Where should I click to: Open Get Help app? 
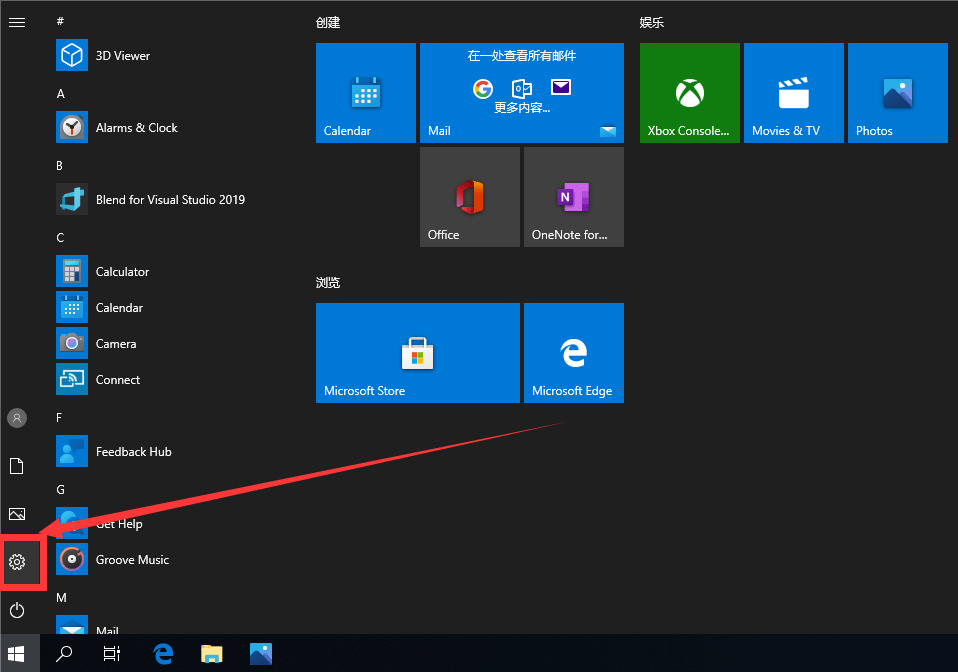[171, 524]
